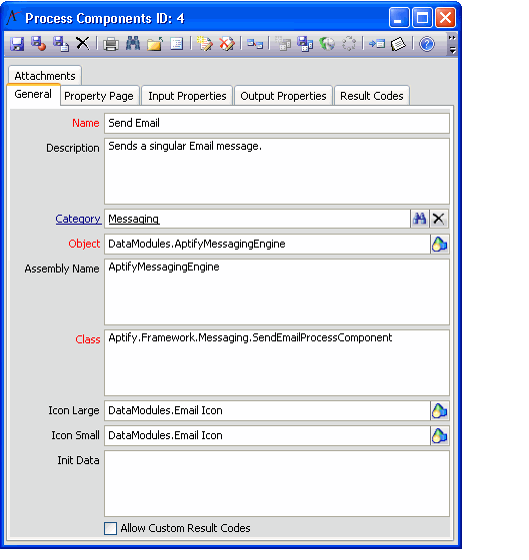Click Save and New icon with document

(x=61, y=44)
